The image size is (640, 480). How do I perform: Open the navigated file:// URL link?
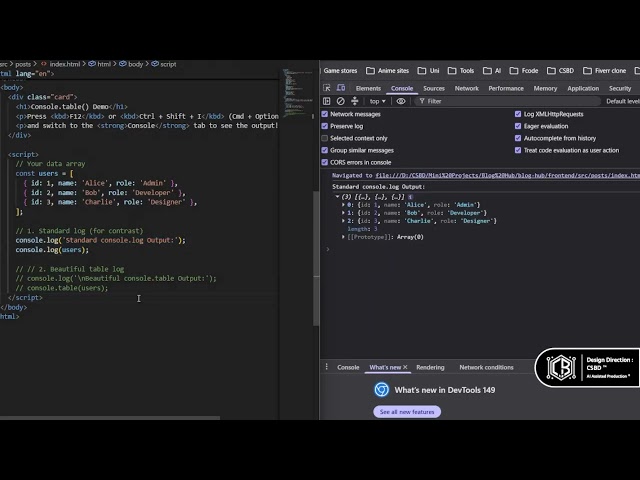pyautogui.click(x=507, y=176)
